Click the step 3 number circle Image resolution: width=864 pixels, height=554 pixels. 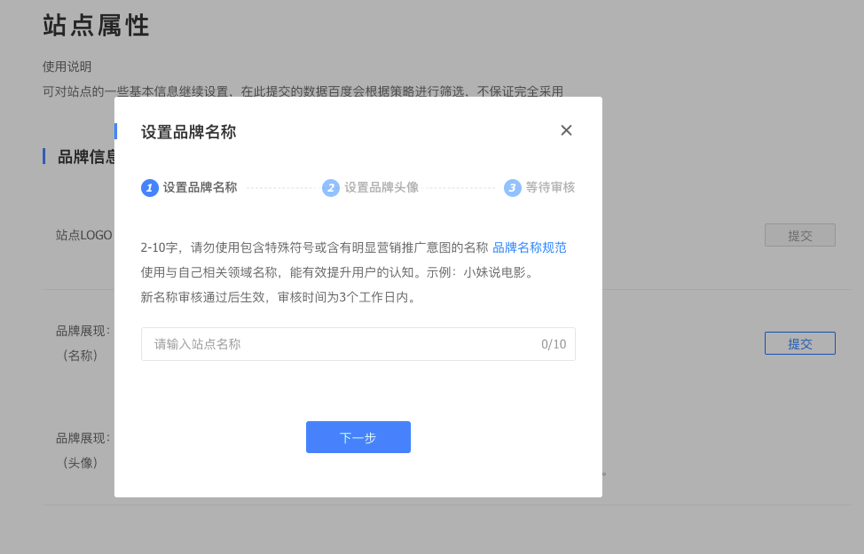(513, 187)
